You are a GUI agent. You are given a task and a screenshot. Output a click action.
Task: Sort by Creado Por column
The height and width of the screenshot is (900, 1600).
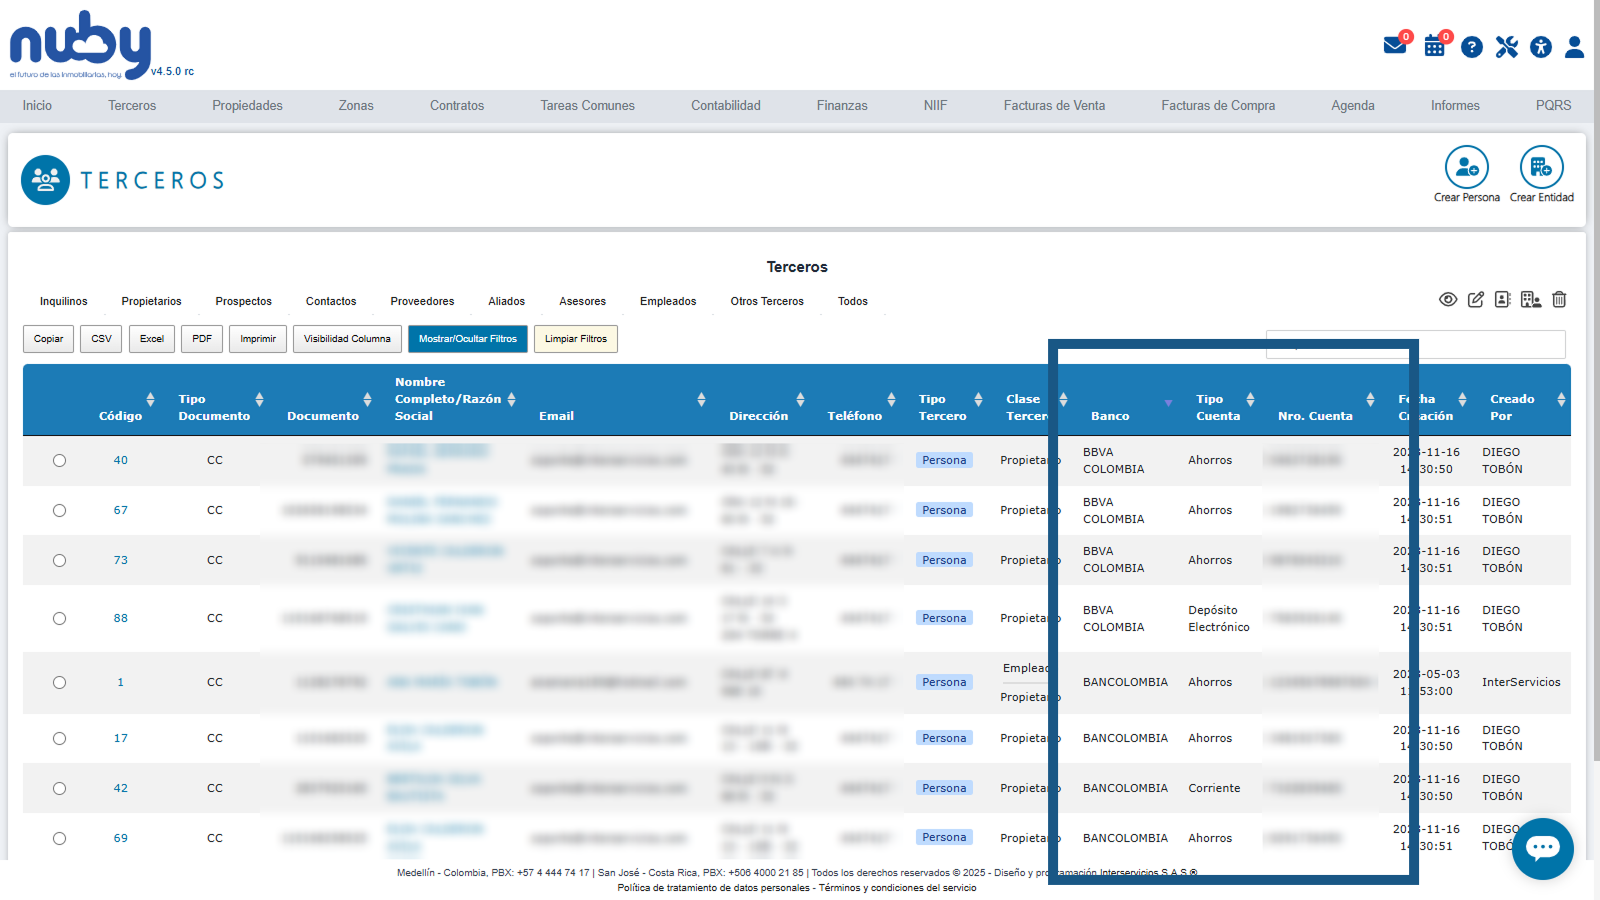coord(1561,400)
